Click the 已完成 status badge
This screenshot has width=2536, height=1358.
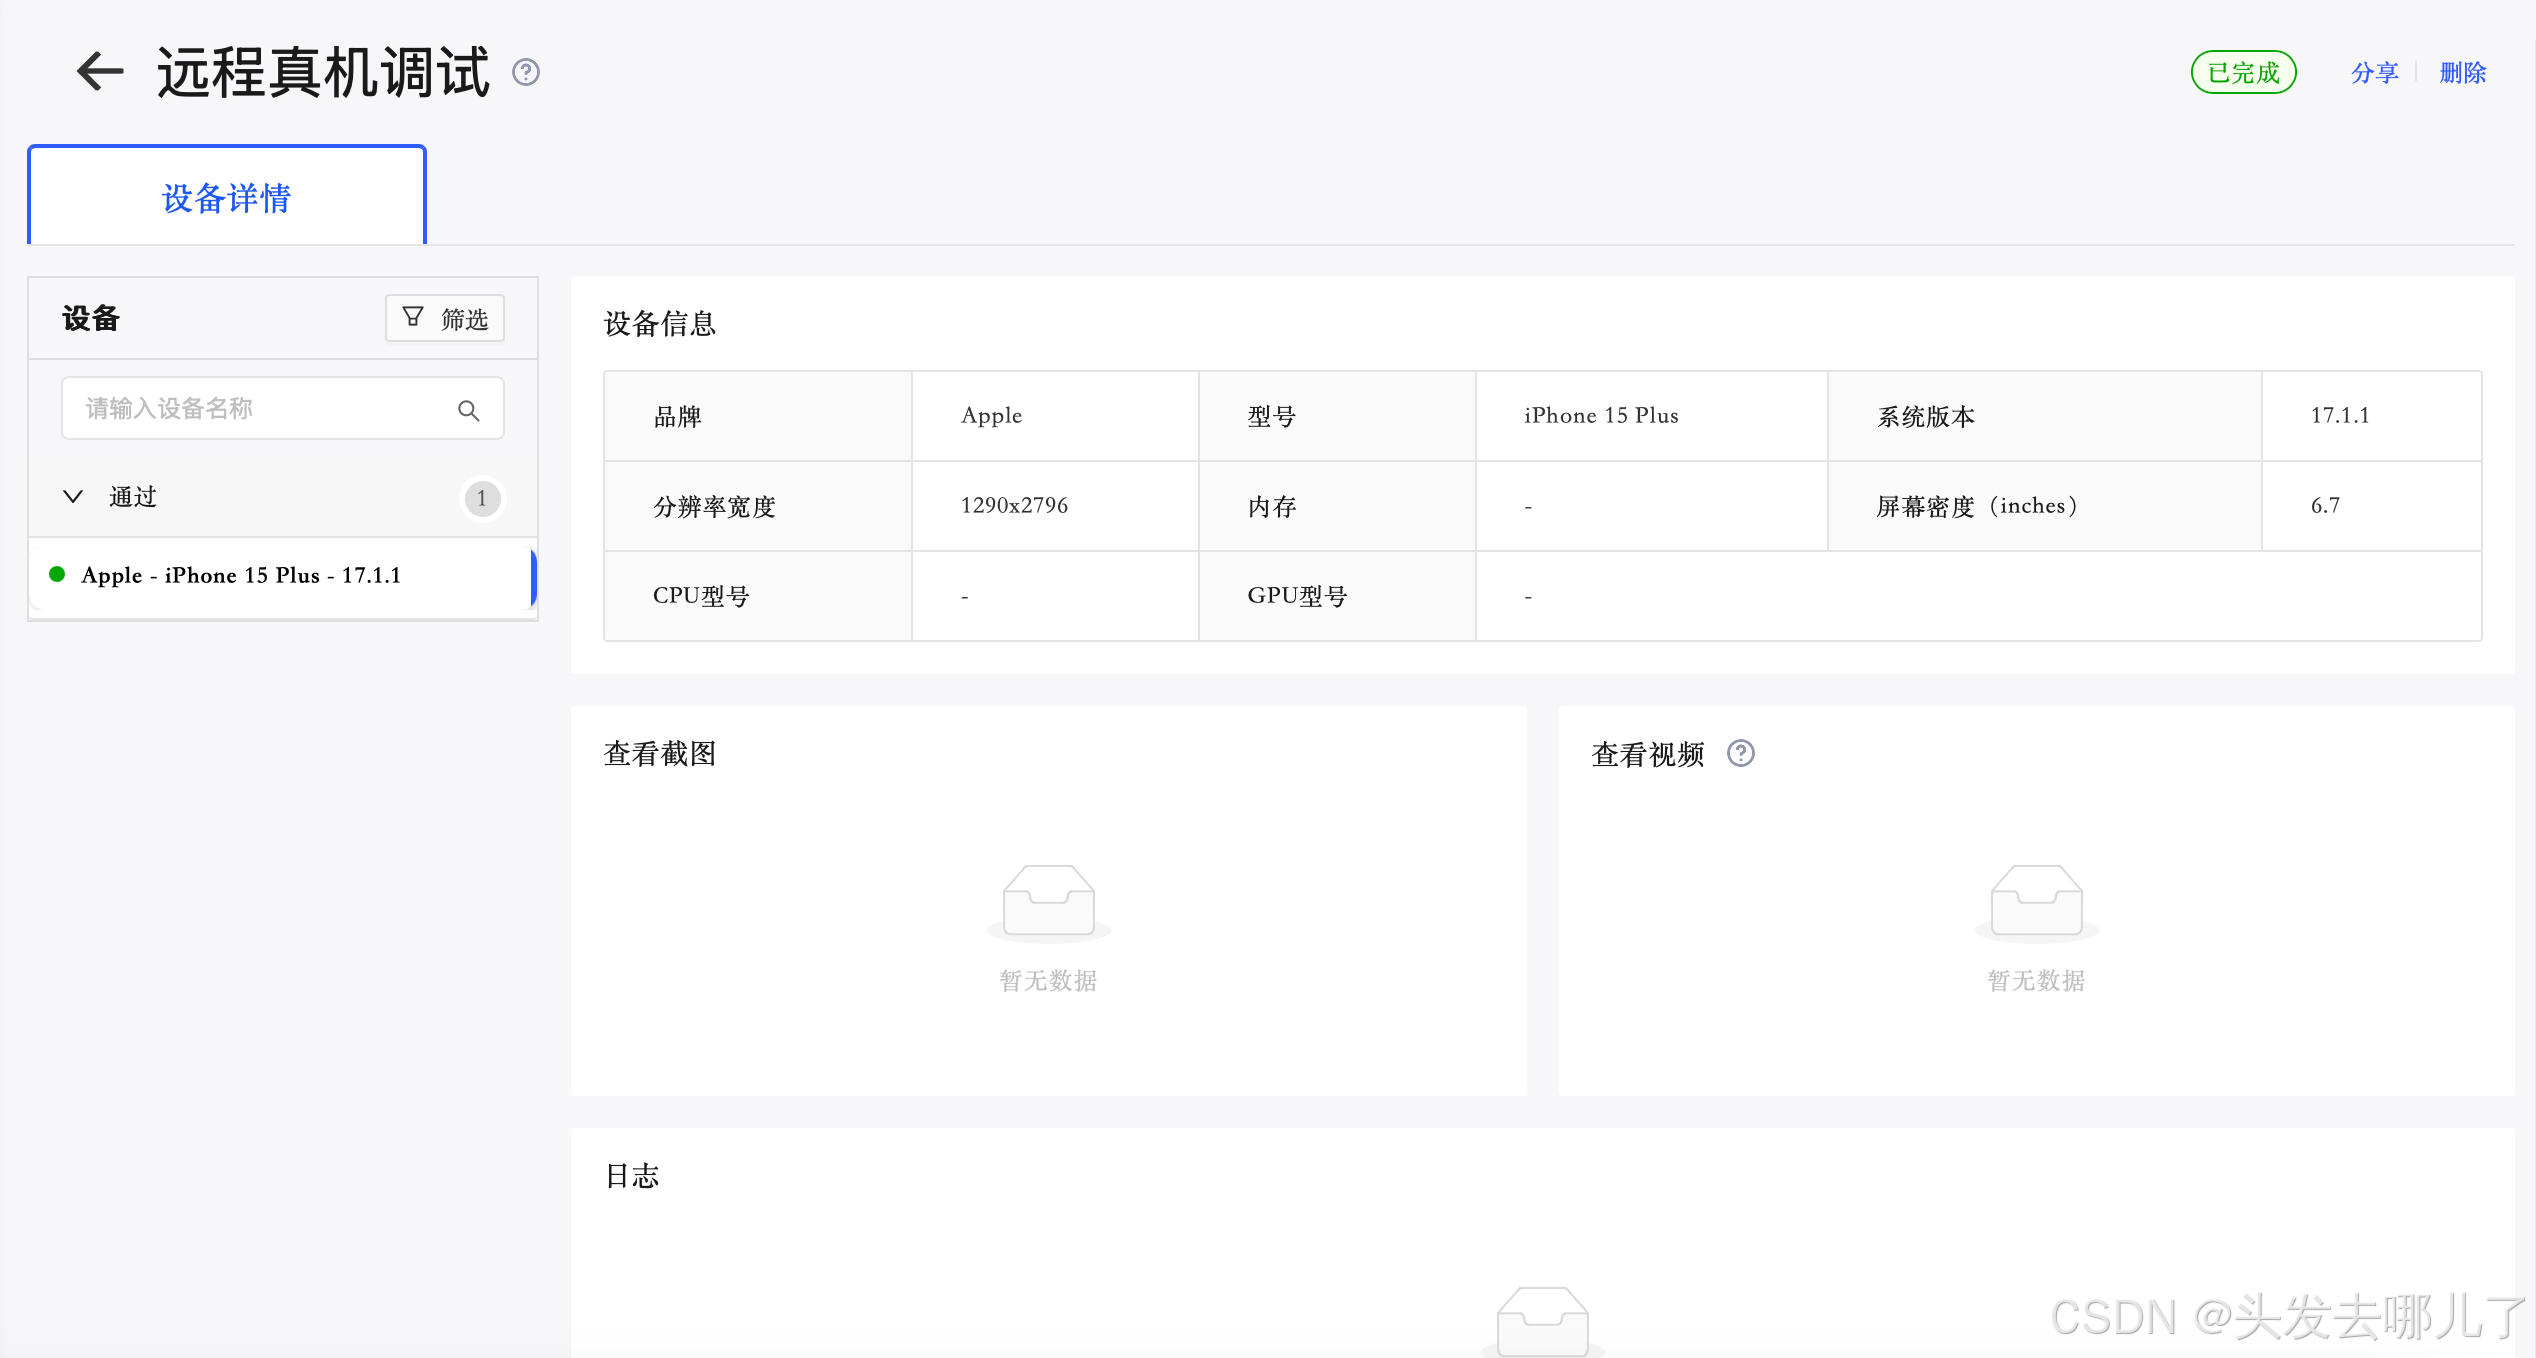tap(2243, 73)
